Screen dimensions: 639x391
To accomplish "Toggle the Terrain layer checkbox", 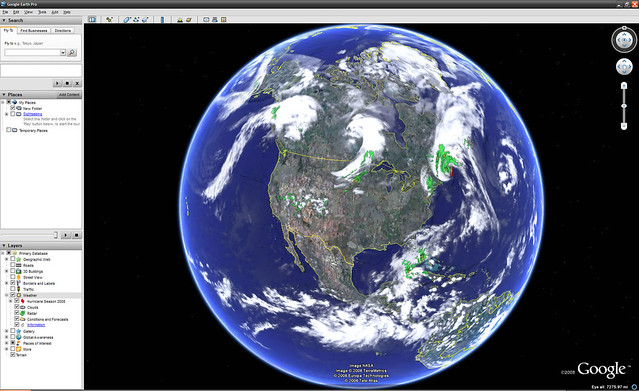I will (13, 355).
